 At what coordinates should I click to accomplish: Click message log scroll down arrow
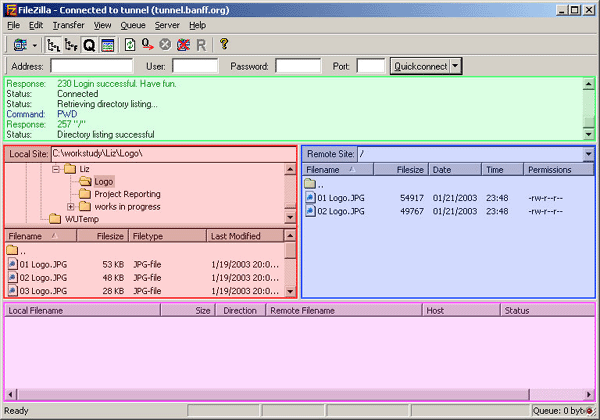(589, 134)
